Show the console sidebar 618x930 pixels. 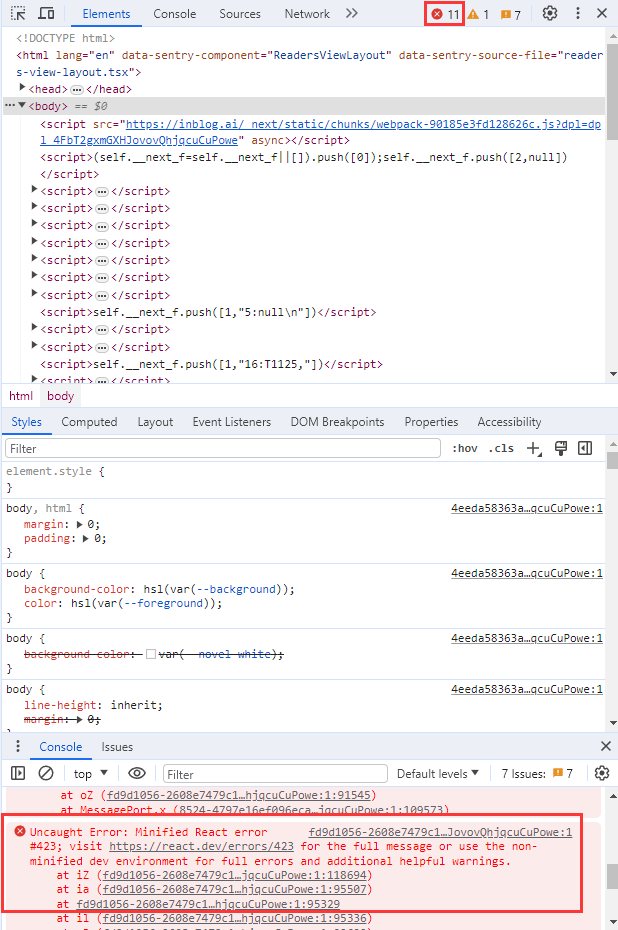click(x=18, y=773)
